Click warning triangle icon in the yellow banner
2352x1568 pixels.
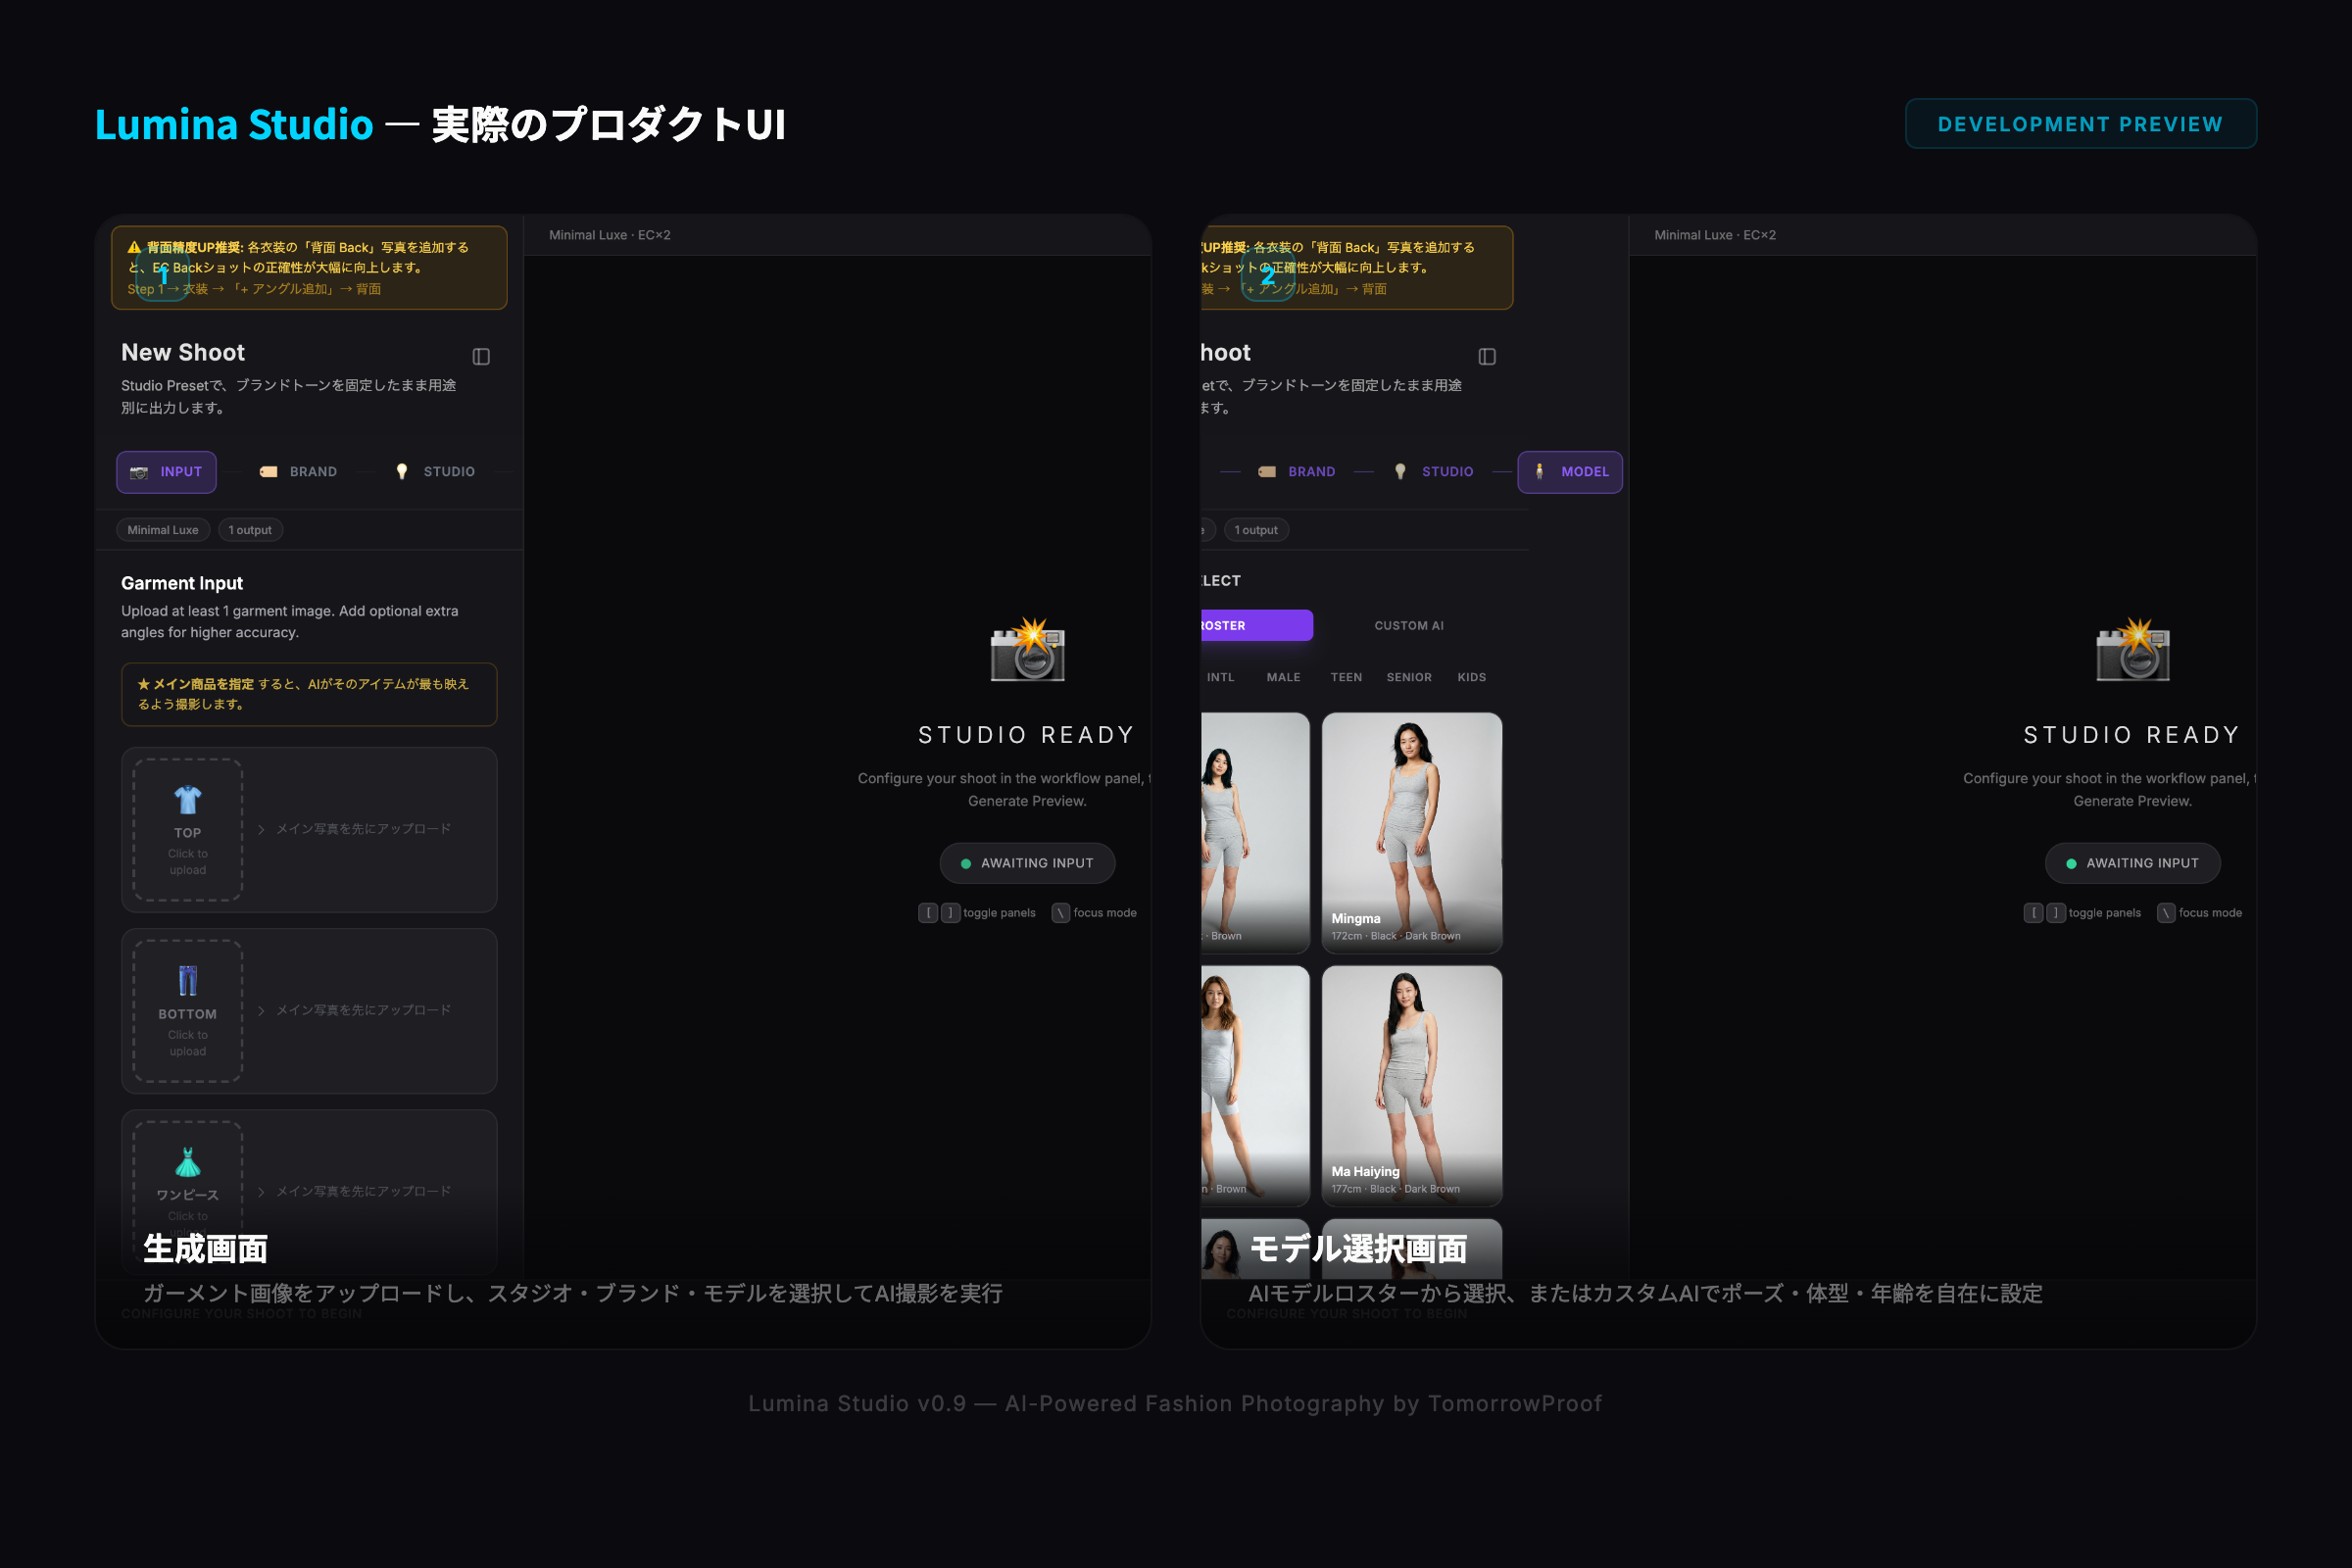click(x=134, y=247)
